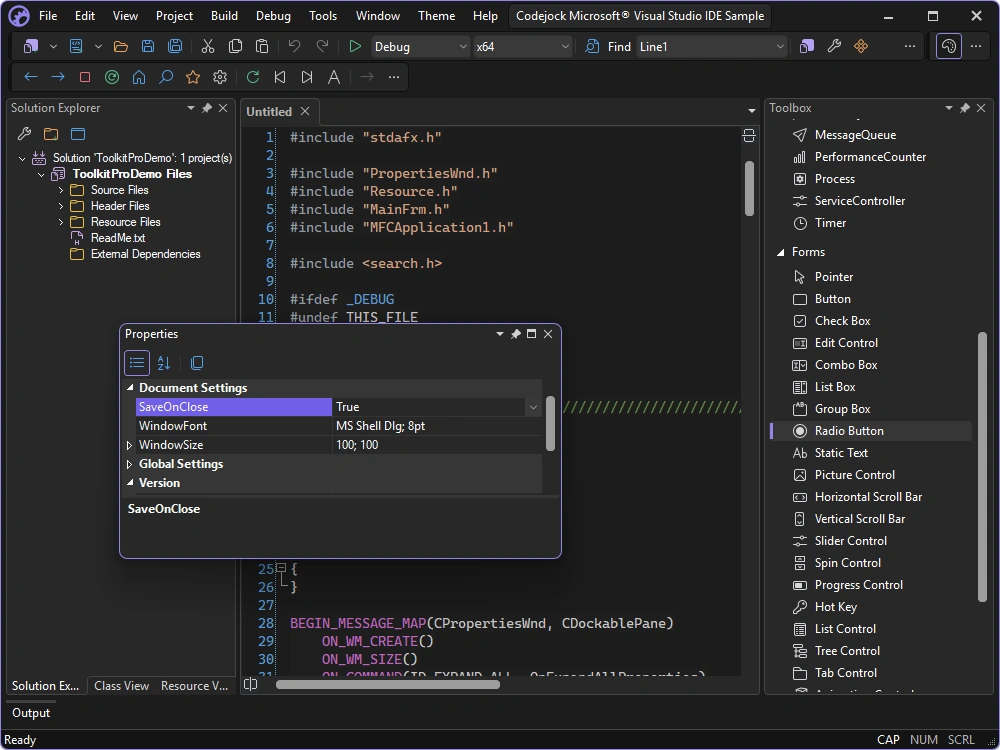Click the green Refresh circular arrow
The image size is (1000, 750).
click(253, 77)
